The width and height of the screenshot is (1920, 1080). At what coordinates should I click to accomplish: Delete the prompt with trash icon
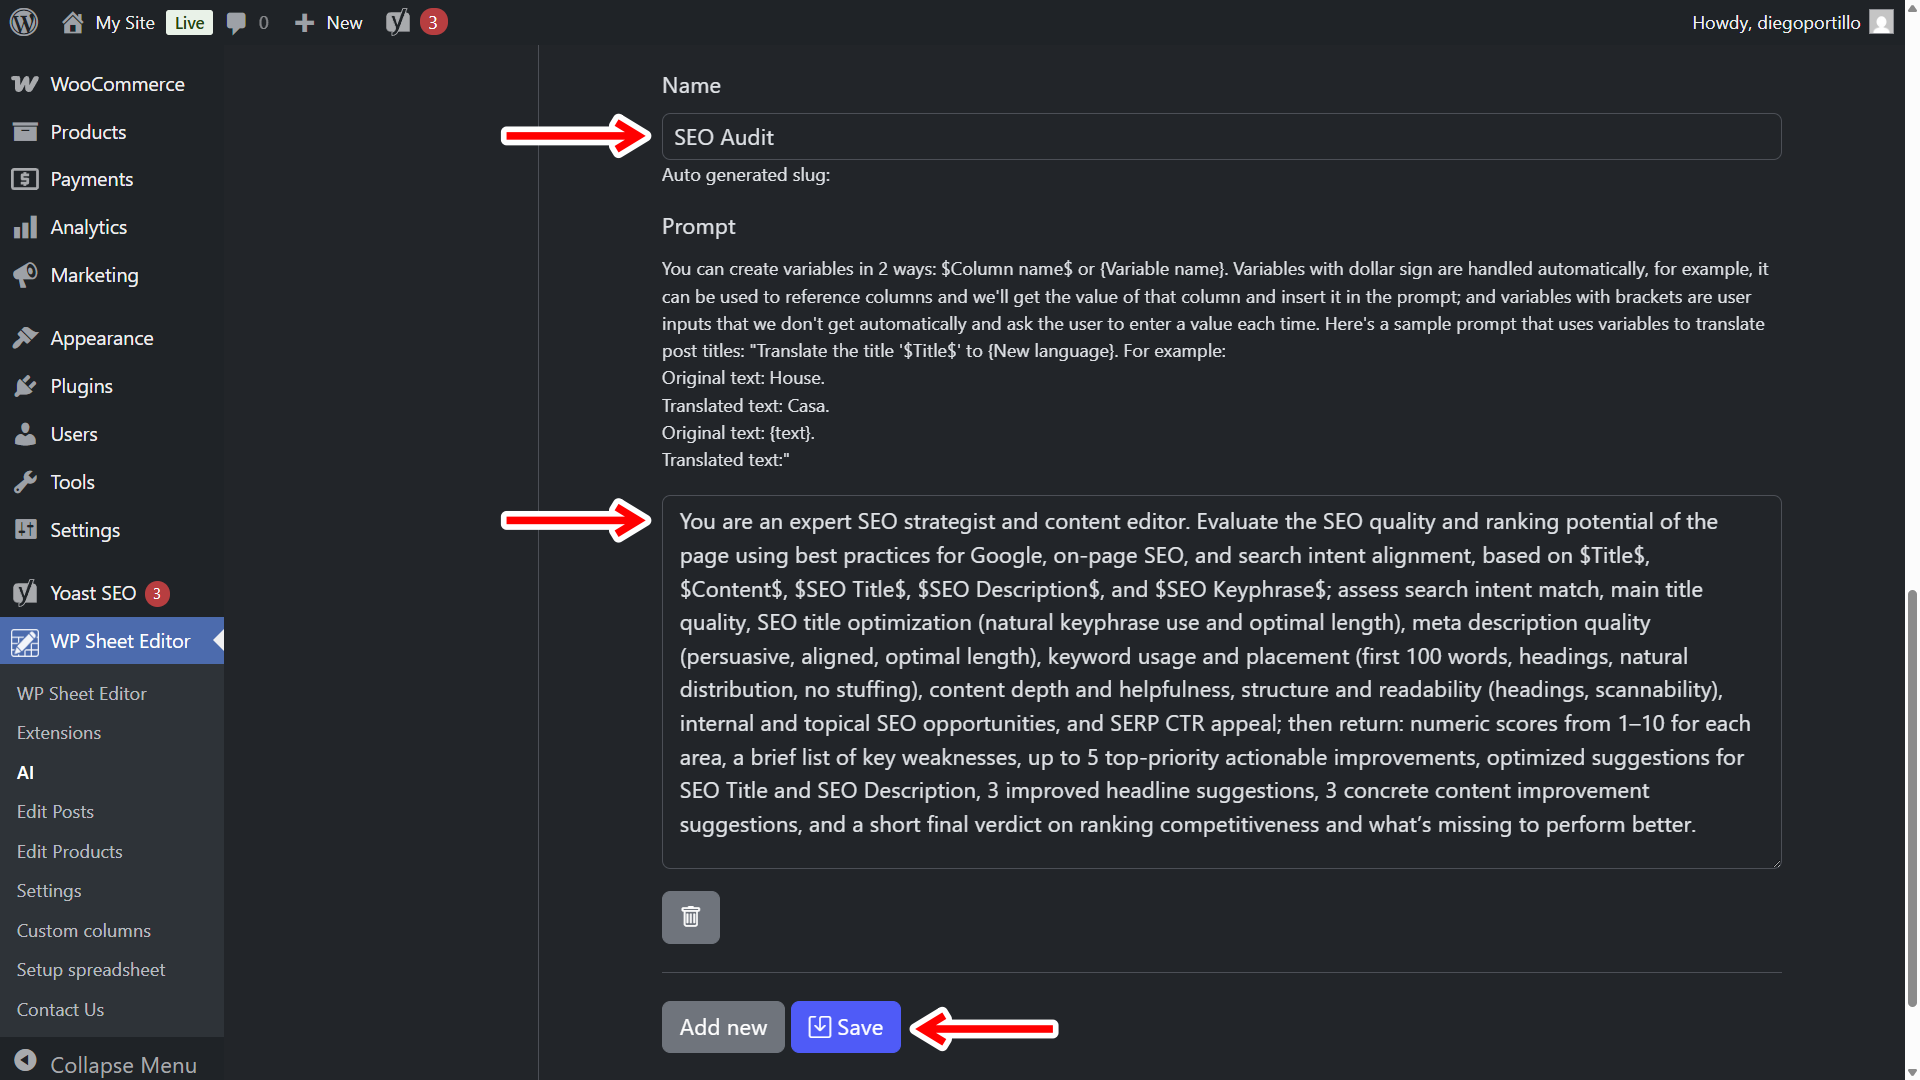click(x=690, y=917)
